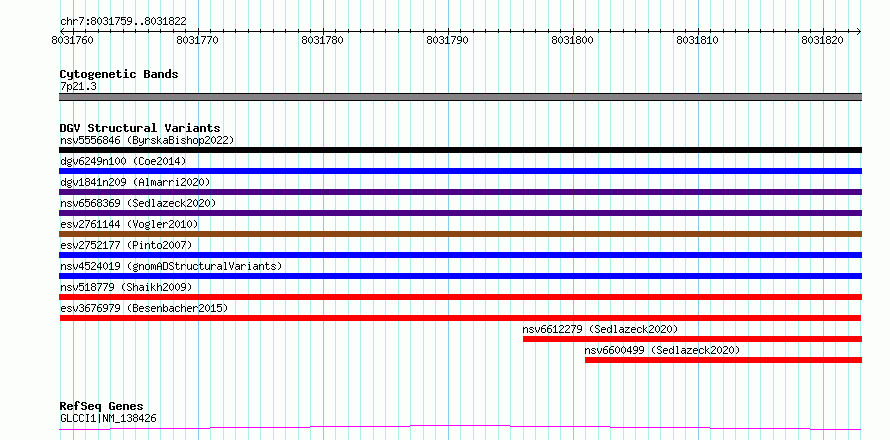Open nsv518779 (Shaikh2009) variant label
This screenshot has width=890, height=440.
pyautogui.click(x=126, y=287)
